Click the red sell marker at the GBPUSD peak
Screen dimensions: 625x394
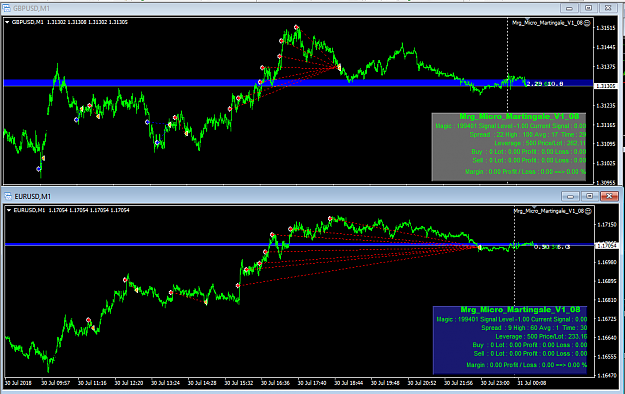(x=296, y=27)
